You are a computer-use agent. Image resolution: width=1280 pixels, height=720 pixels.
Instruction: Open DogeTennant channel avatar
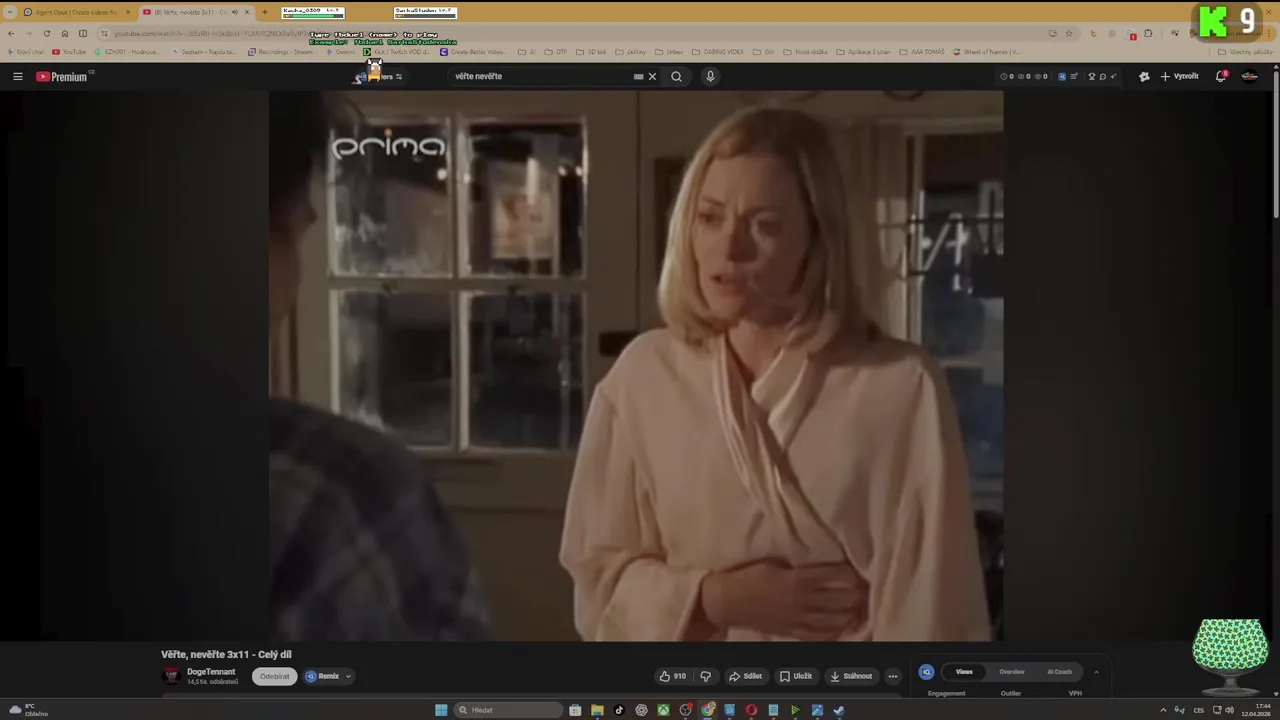click(x=171, y=676)
